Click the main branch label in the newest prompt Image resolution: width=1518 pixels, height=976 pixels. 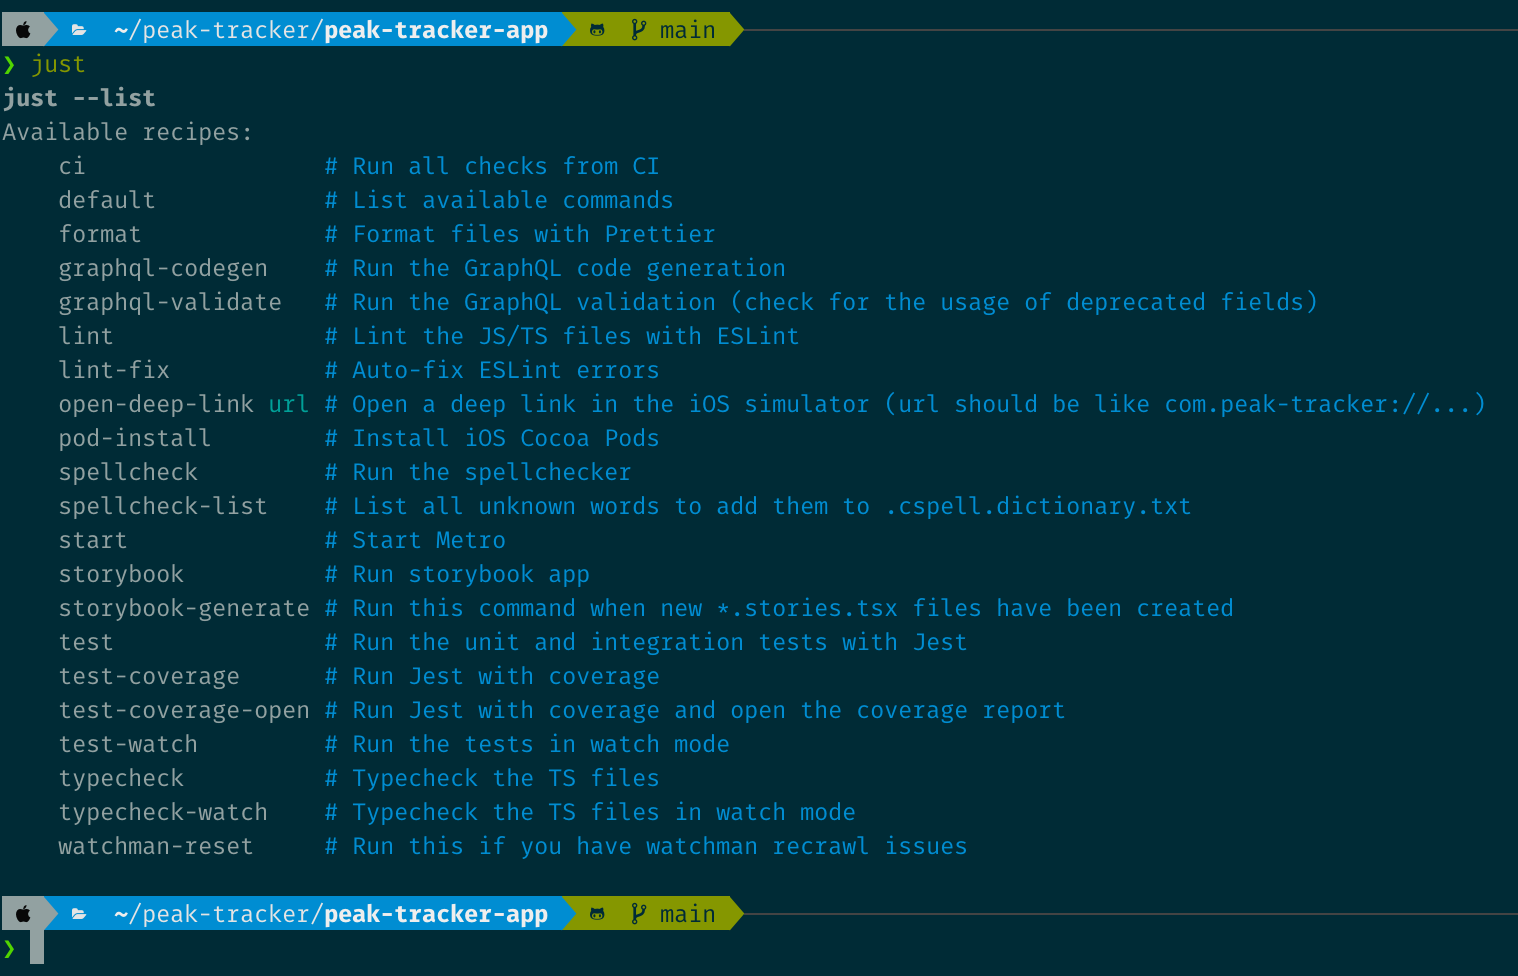click(687, 914)
